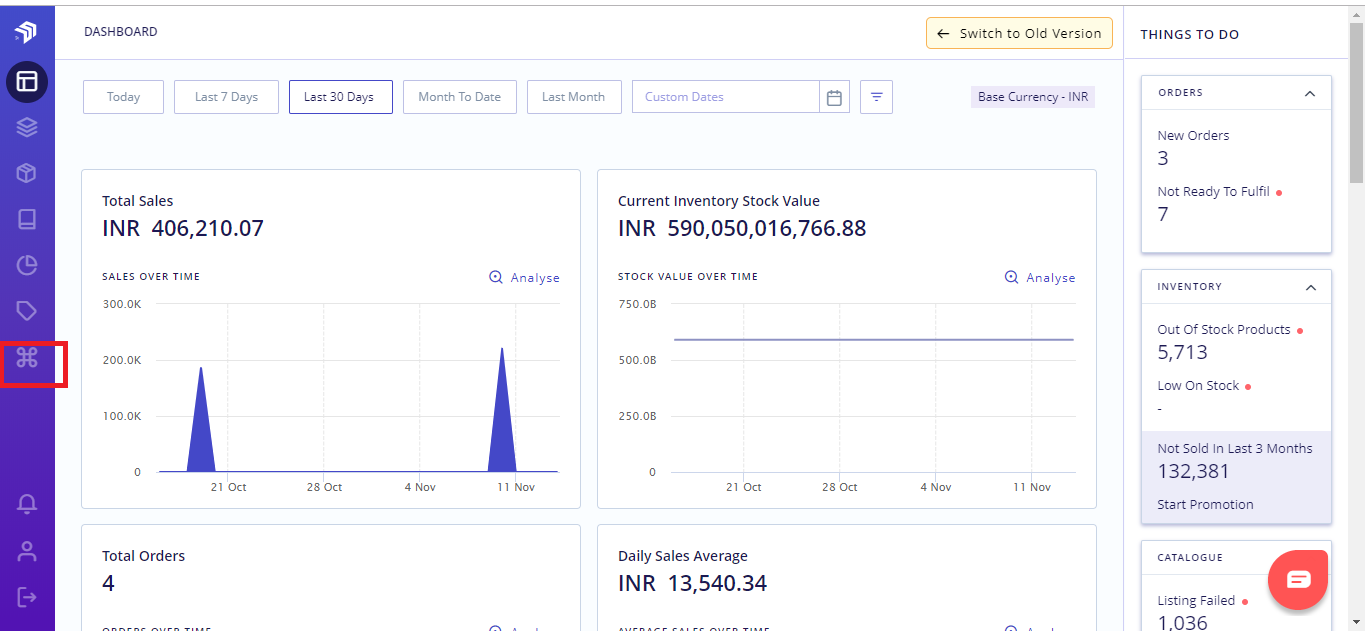Click the Total Orders value 4
Viewport: 1365px width, 631px height.
click(x=108, y=583)
